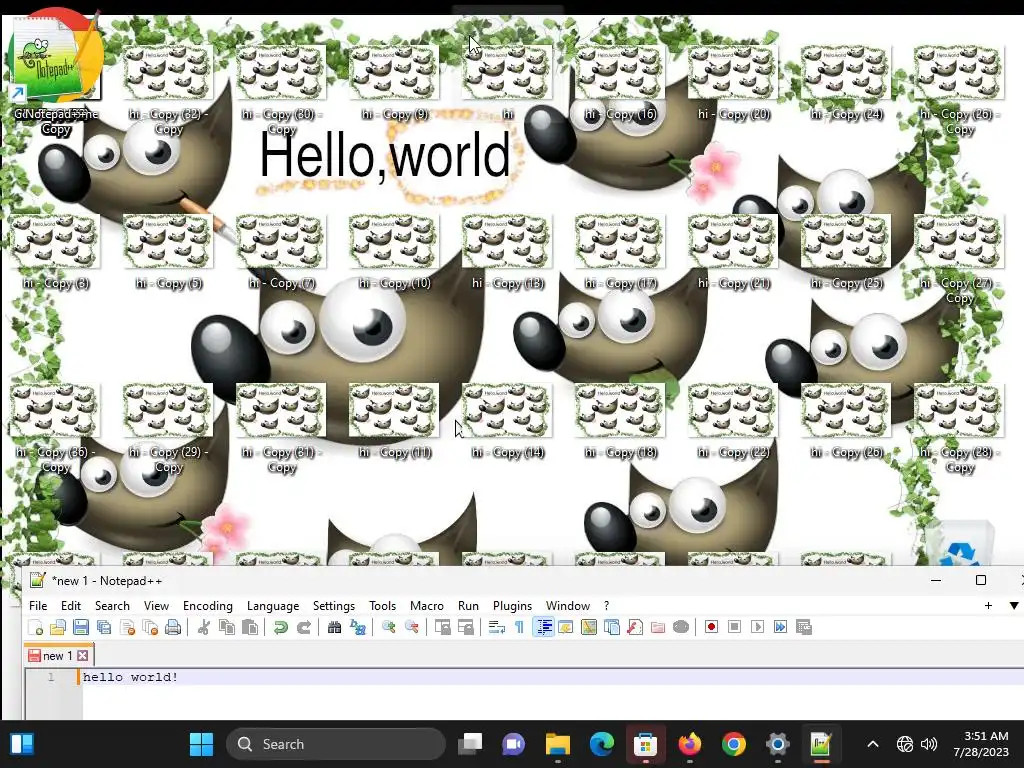Open the Function List toolbar icon
Image resolution: width=1024 pixels, height=768 pixels.
[635, 628]
